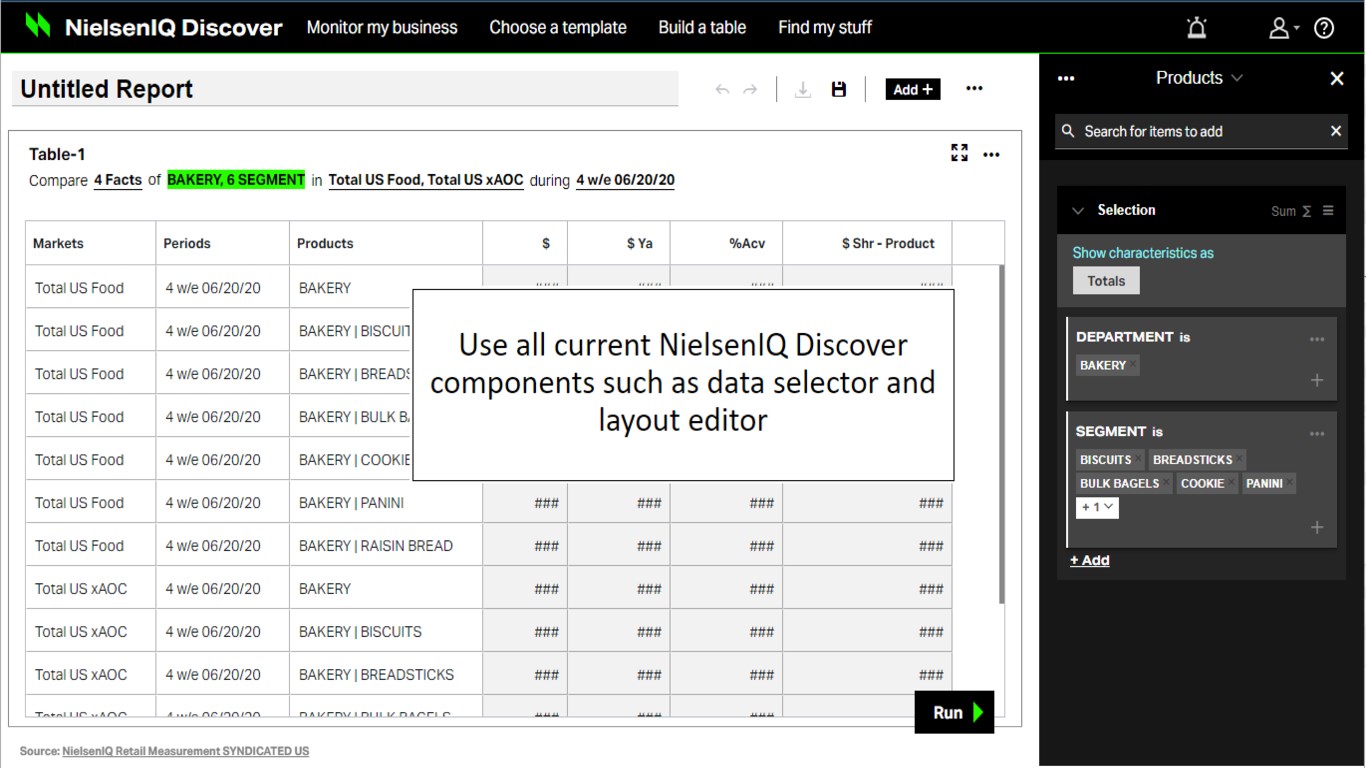
Task: Select the BAKERY | PANINI product cell
Action: click(386, 503)
